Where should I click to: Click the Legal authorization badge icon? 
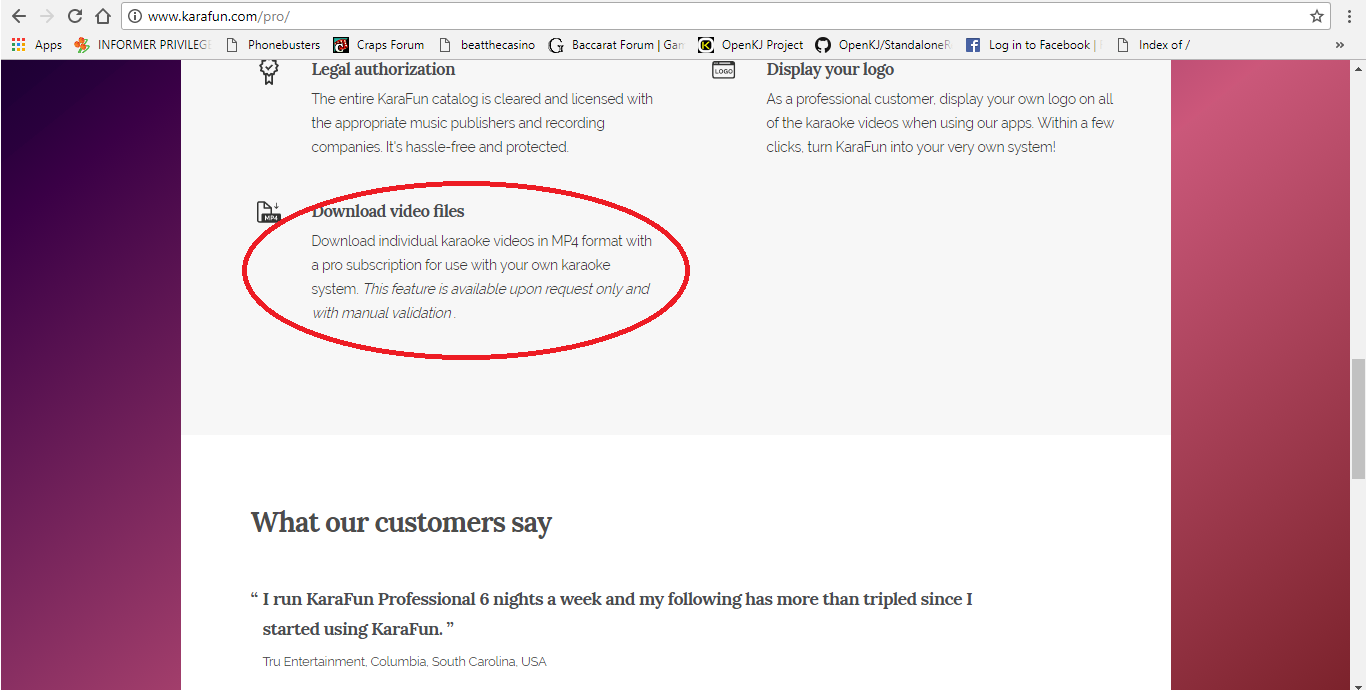268,71
